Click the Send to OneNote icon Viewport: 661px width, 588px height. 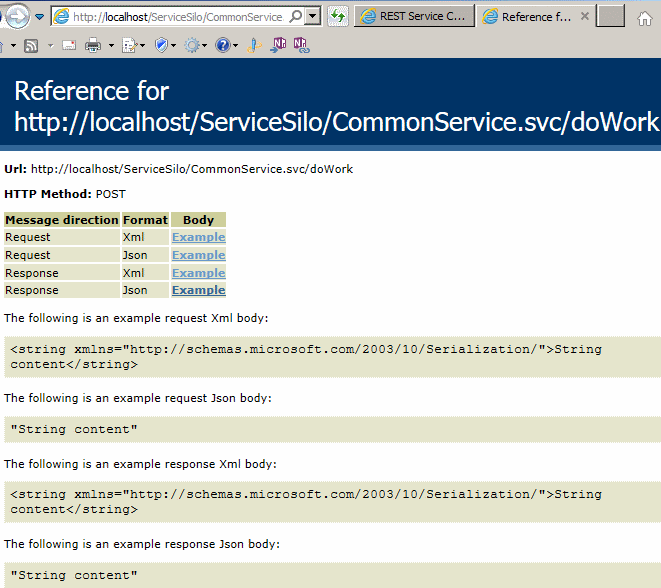(278, 45)
